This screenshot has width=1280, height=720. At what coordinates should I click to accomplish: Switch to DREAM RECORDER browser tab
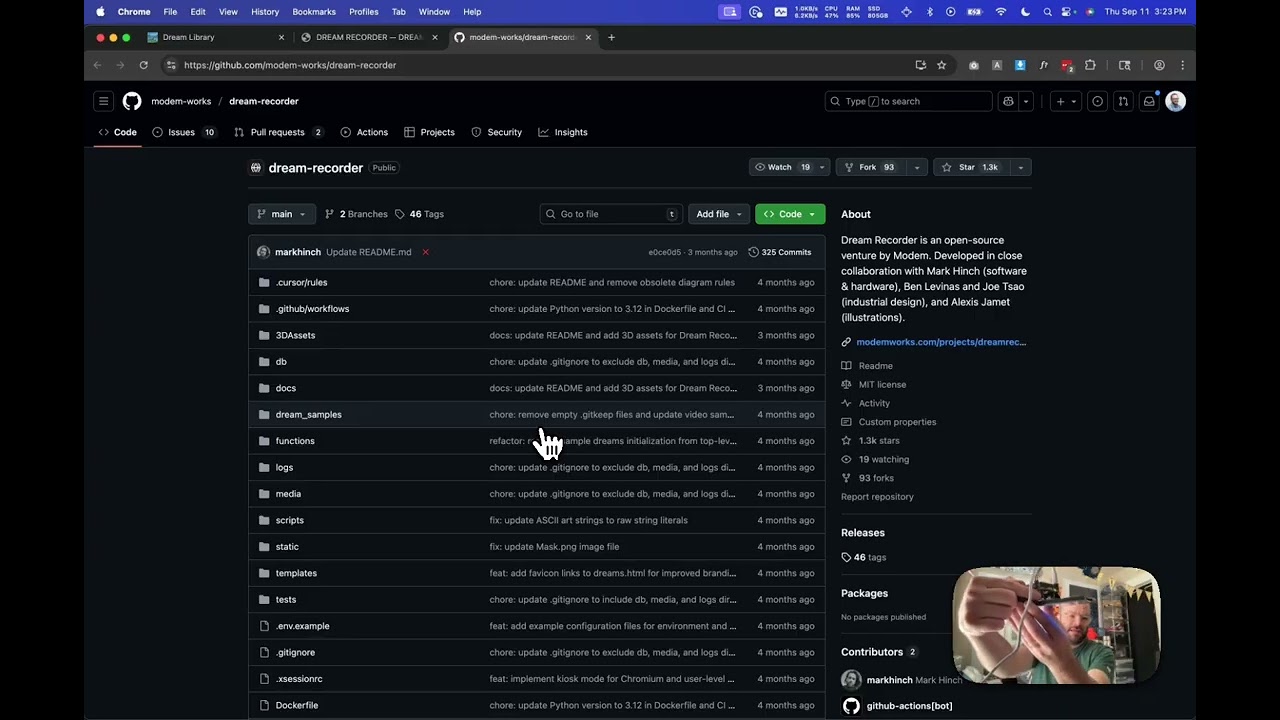368,37
